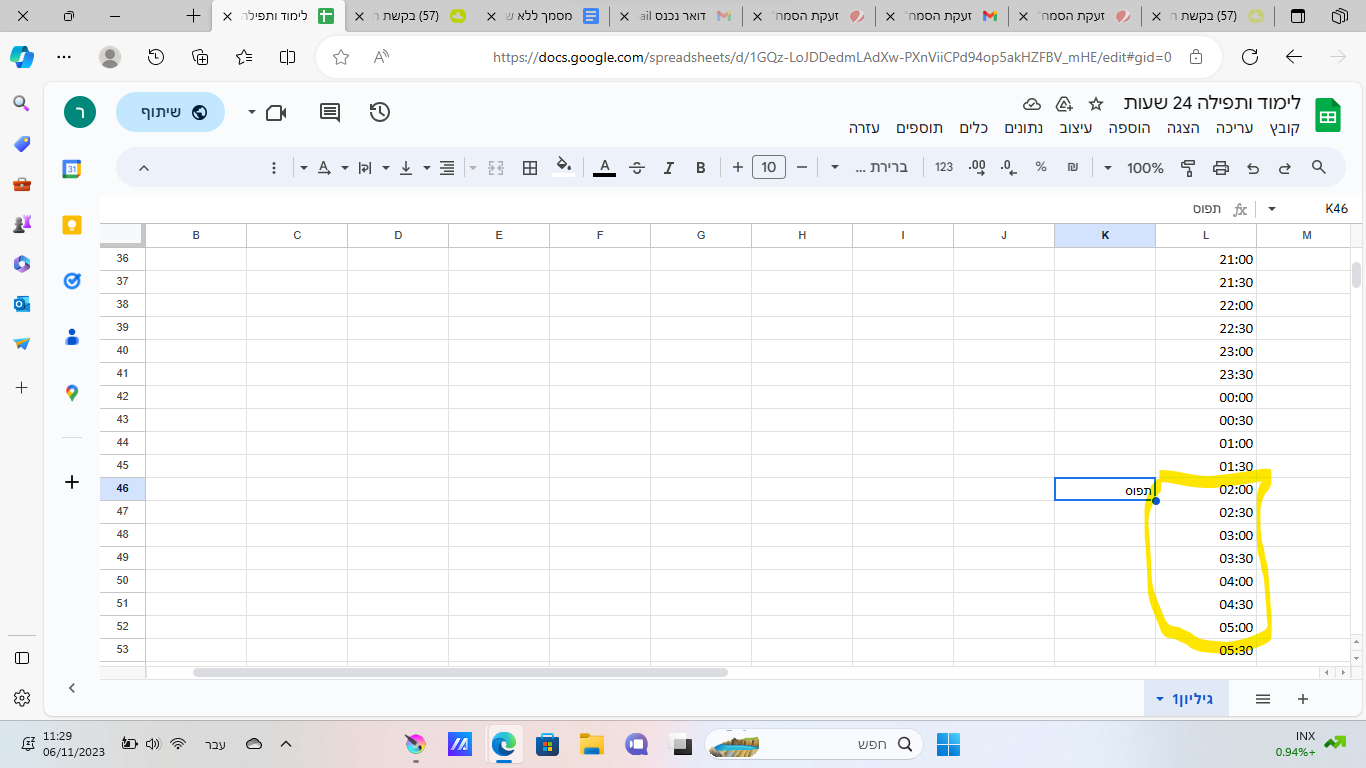Increase decimal places
The width and height of the screenshot is (1366, 768).
[x=977, y=167]
